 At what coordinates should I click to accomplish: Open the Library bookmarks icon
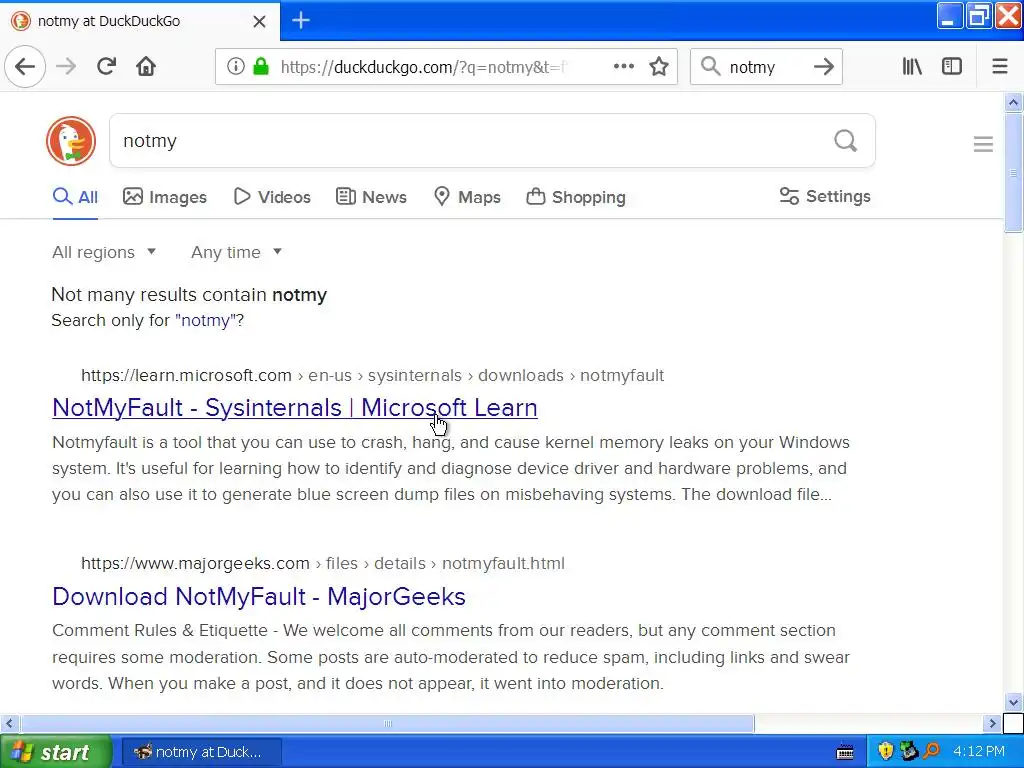pyautogui.click(x=912, y=66)
